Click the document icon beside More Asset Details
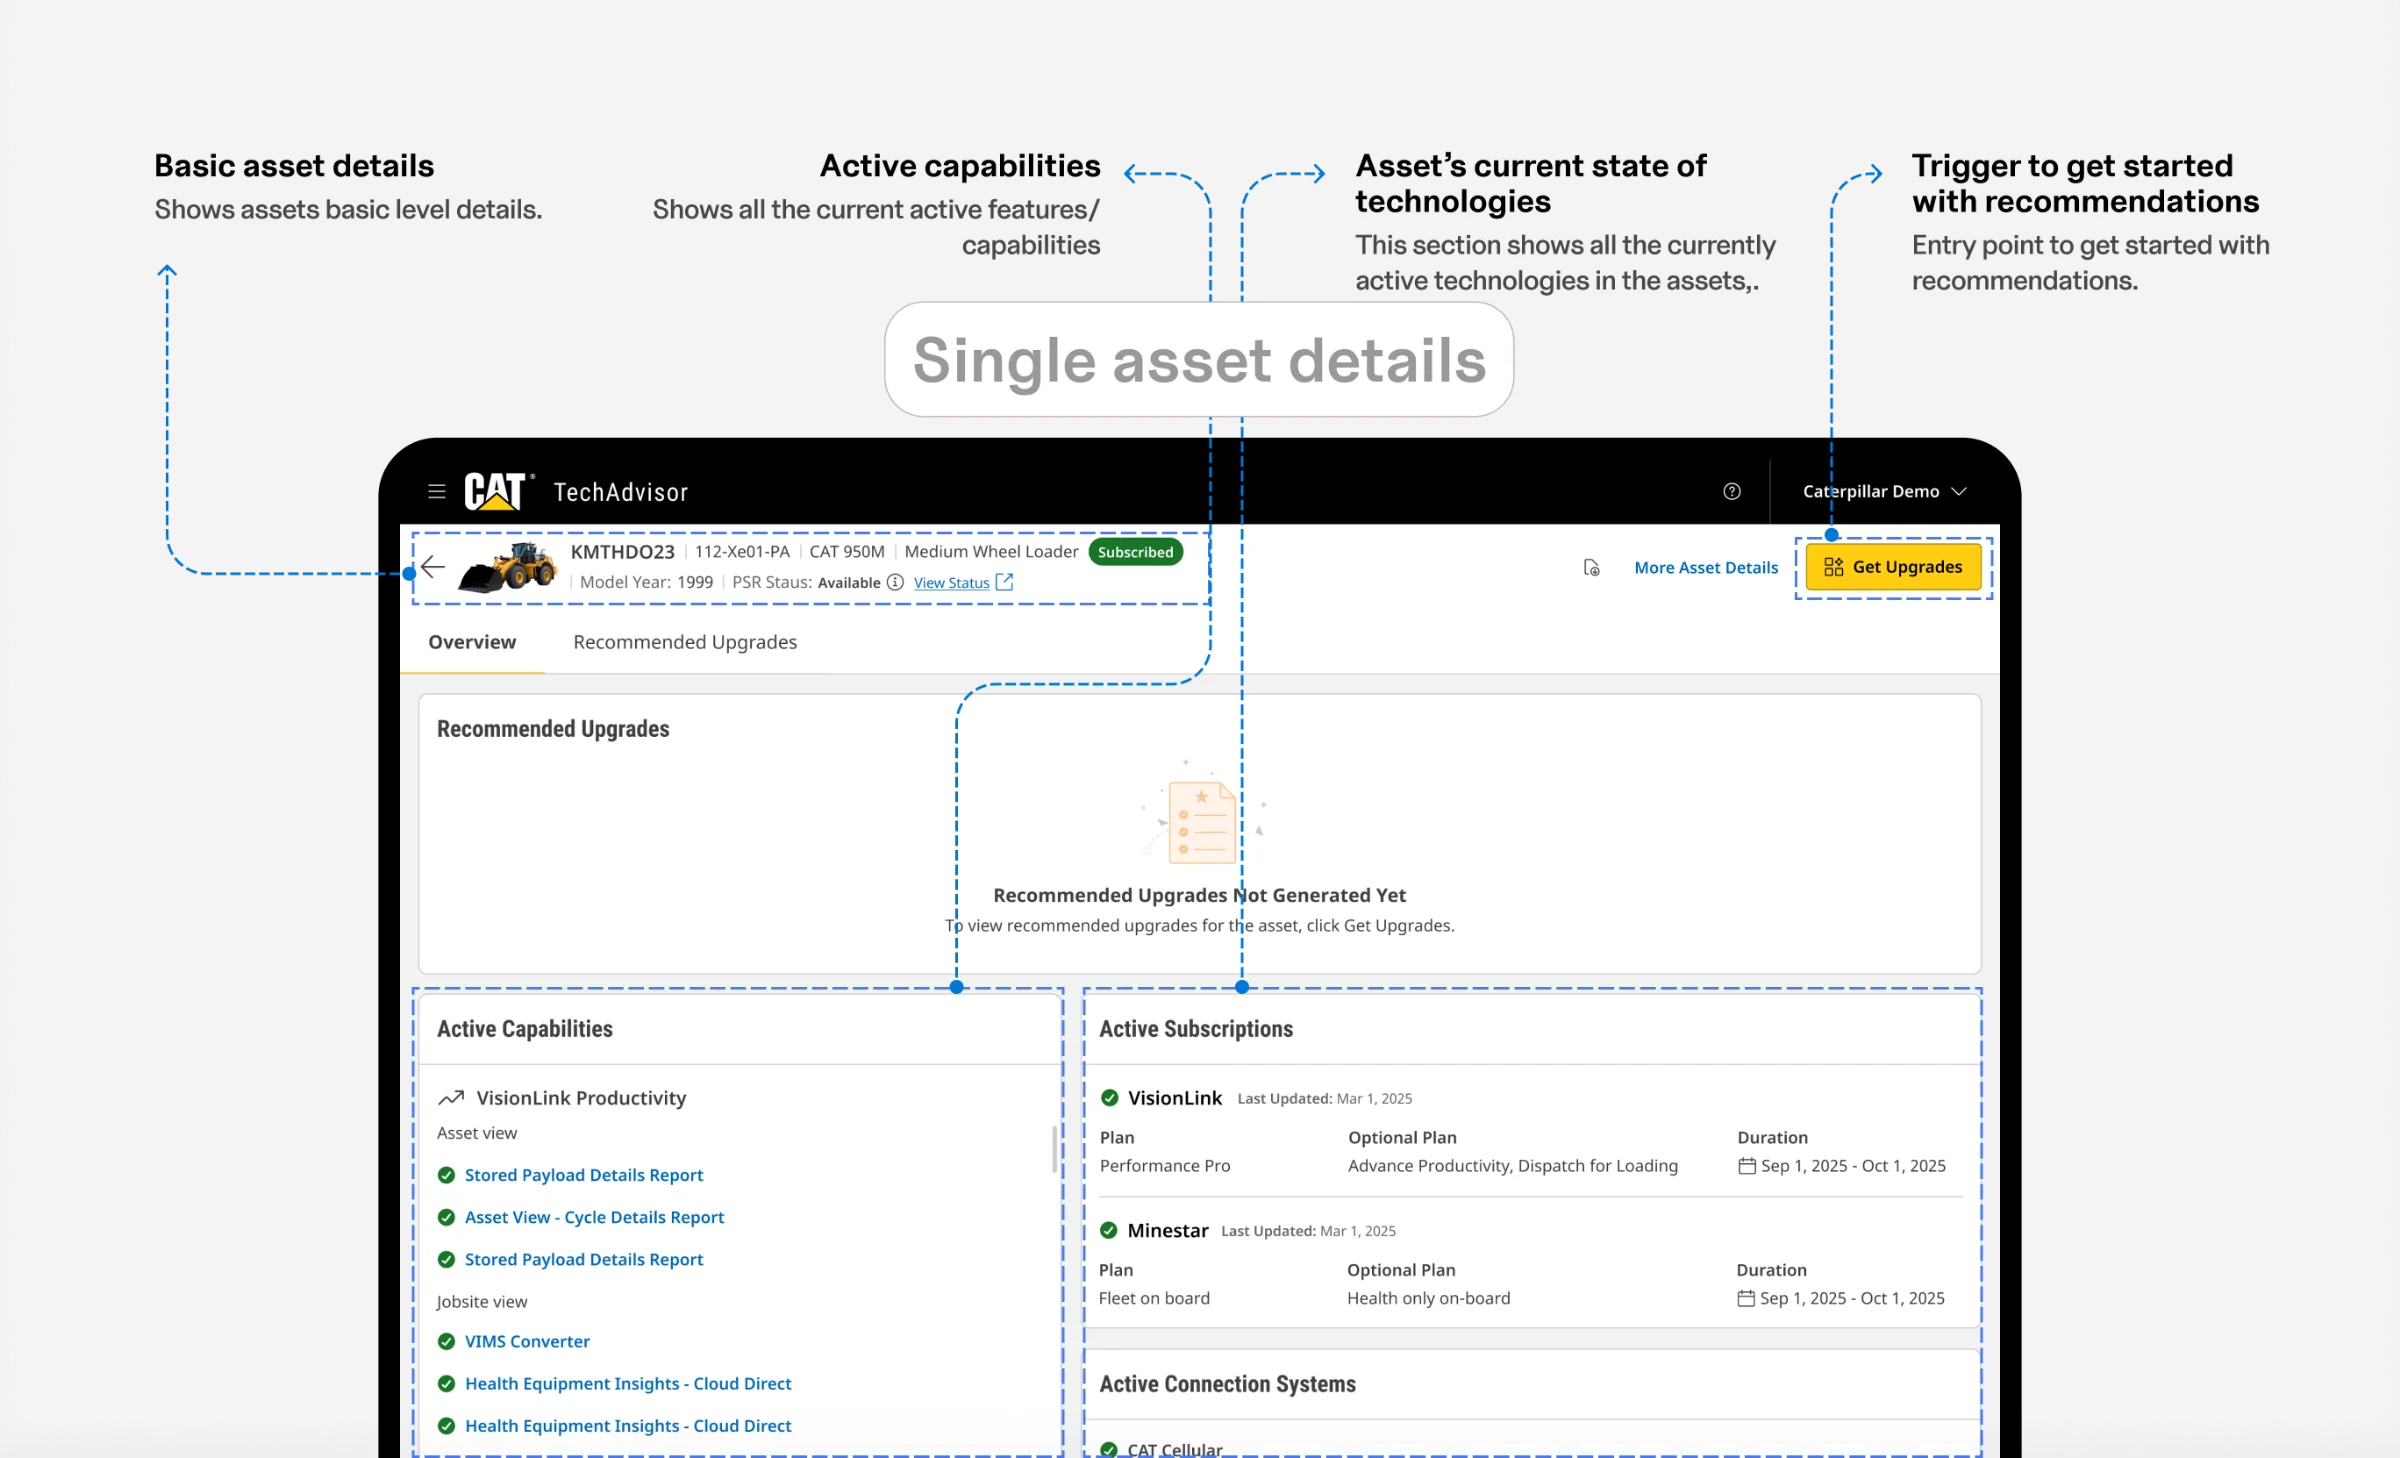The height and width of the screenshot is (1458, 2400). click(x=1591, y=567)
